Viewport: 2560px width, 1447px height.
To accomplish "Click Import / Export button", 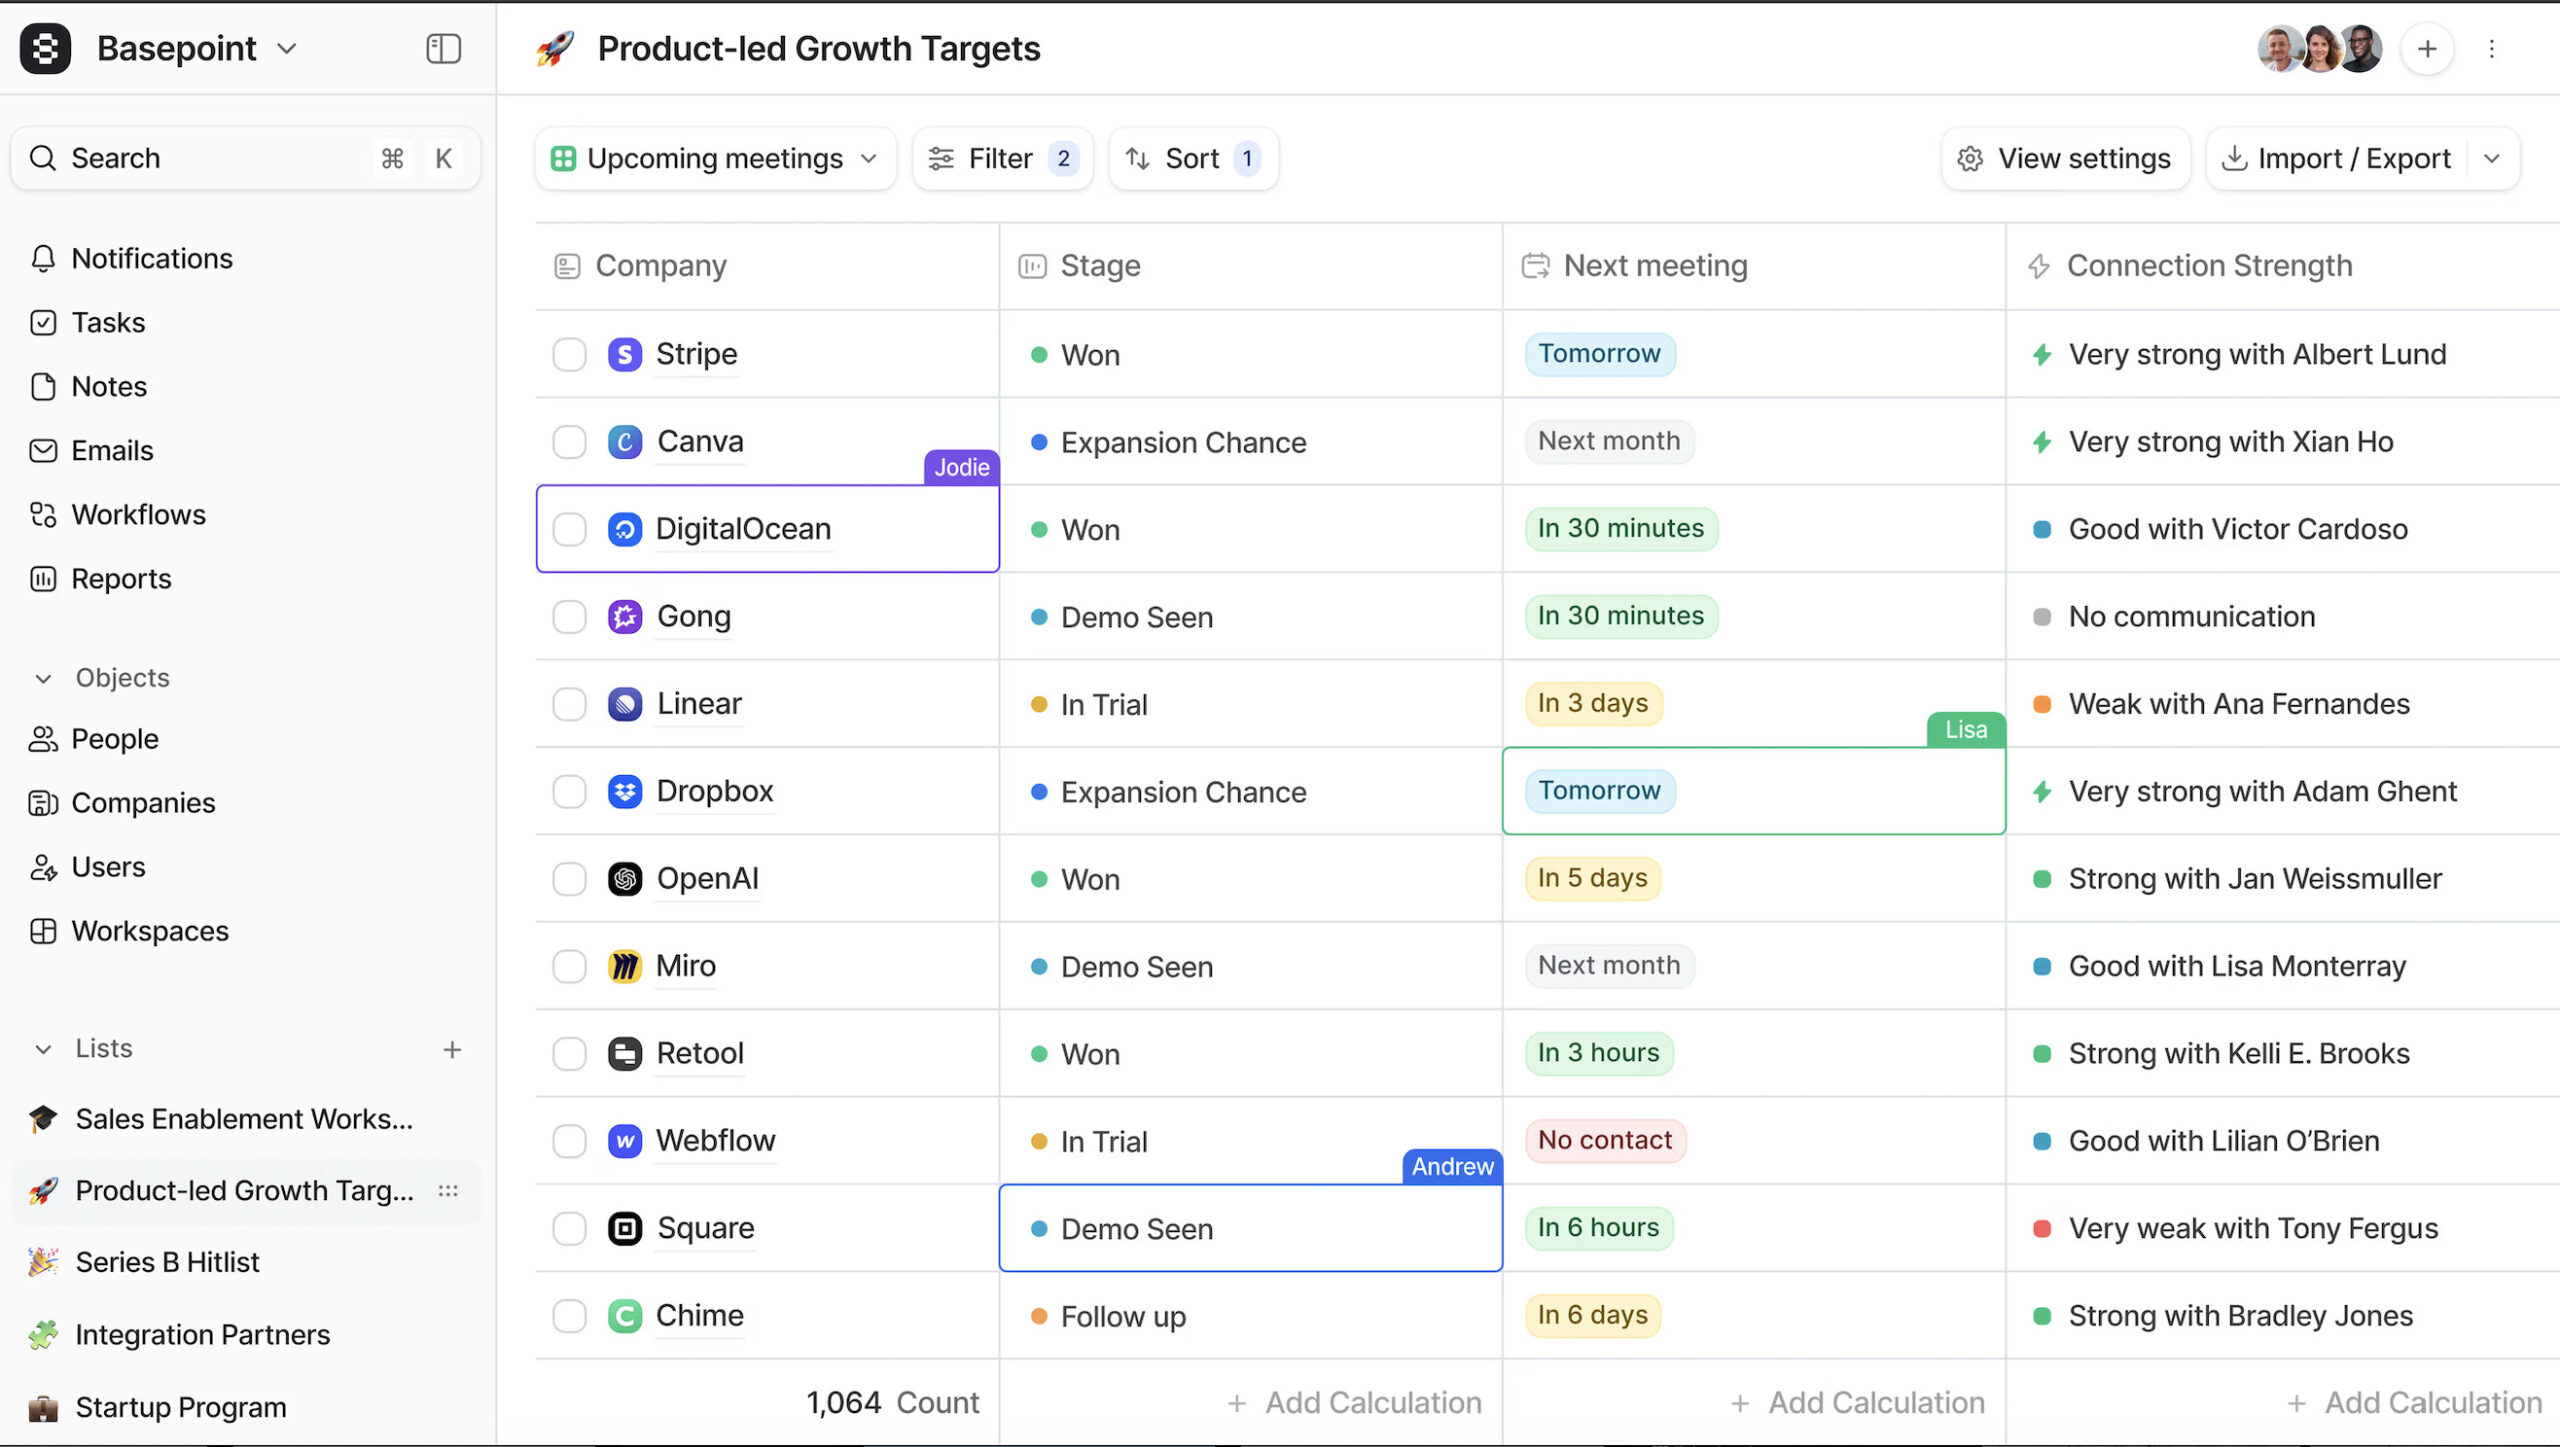I will pyautogui.click(x=2337, y=158).
